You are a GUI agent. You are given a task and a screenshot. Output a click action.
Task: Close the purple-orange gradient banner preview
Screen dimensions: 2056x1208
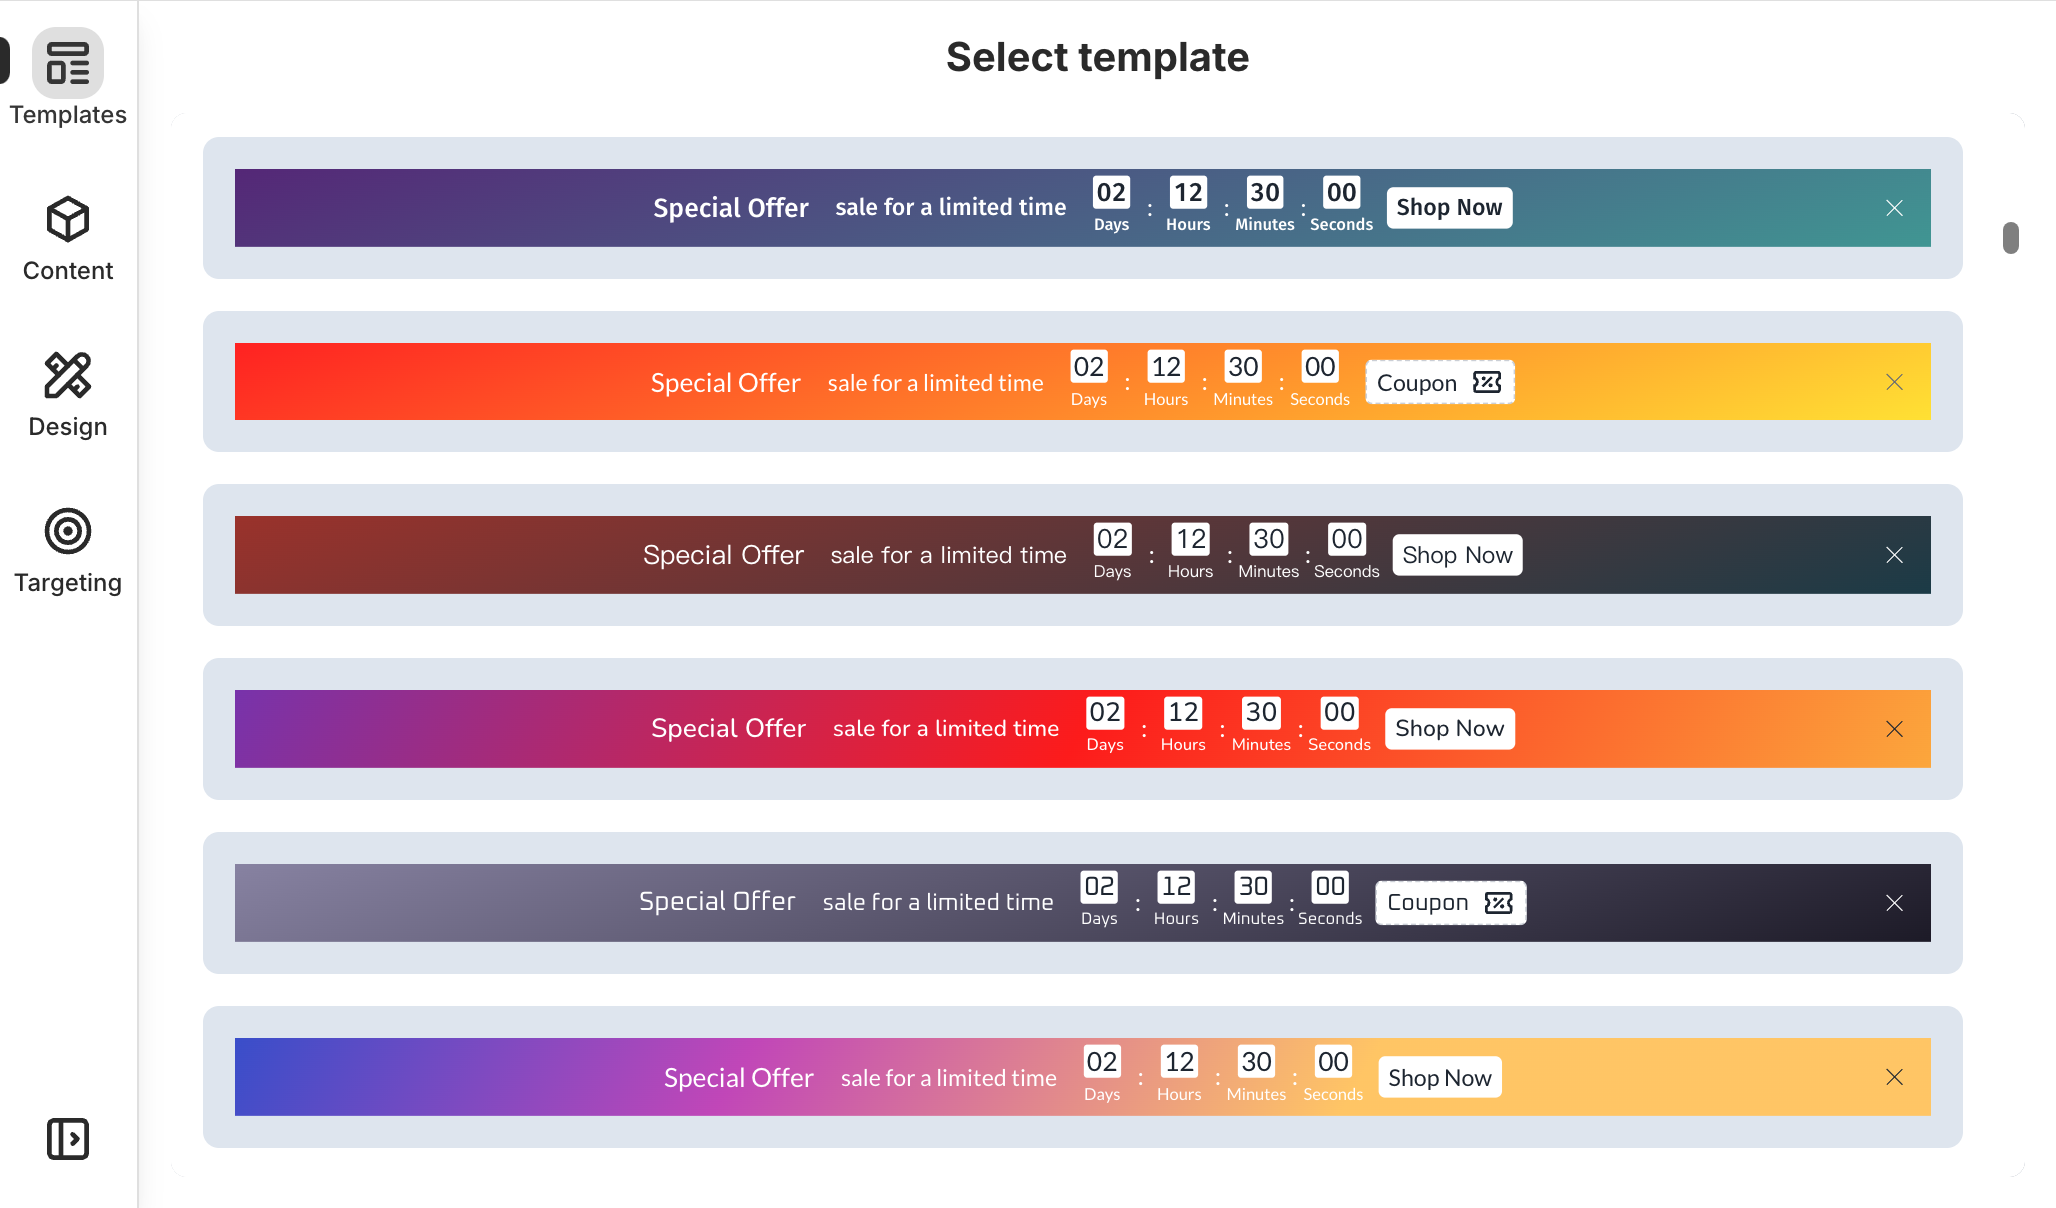point(1894,729)
